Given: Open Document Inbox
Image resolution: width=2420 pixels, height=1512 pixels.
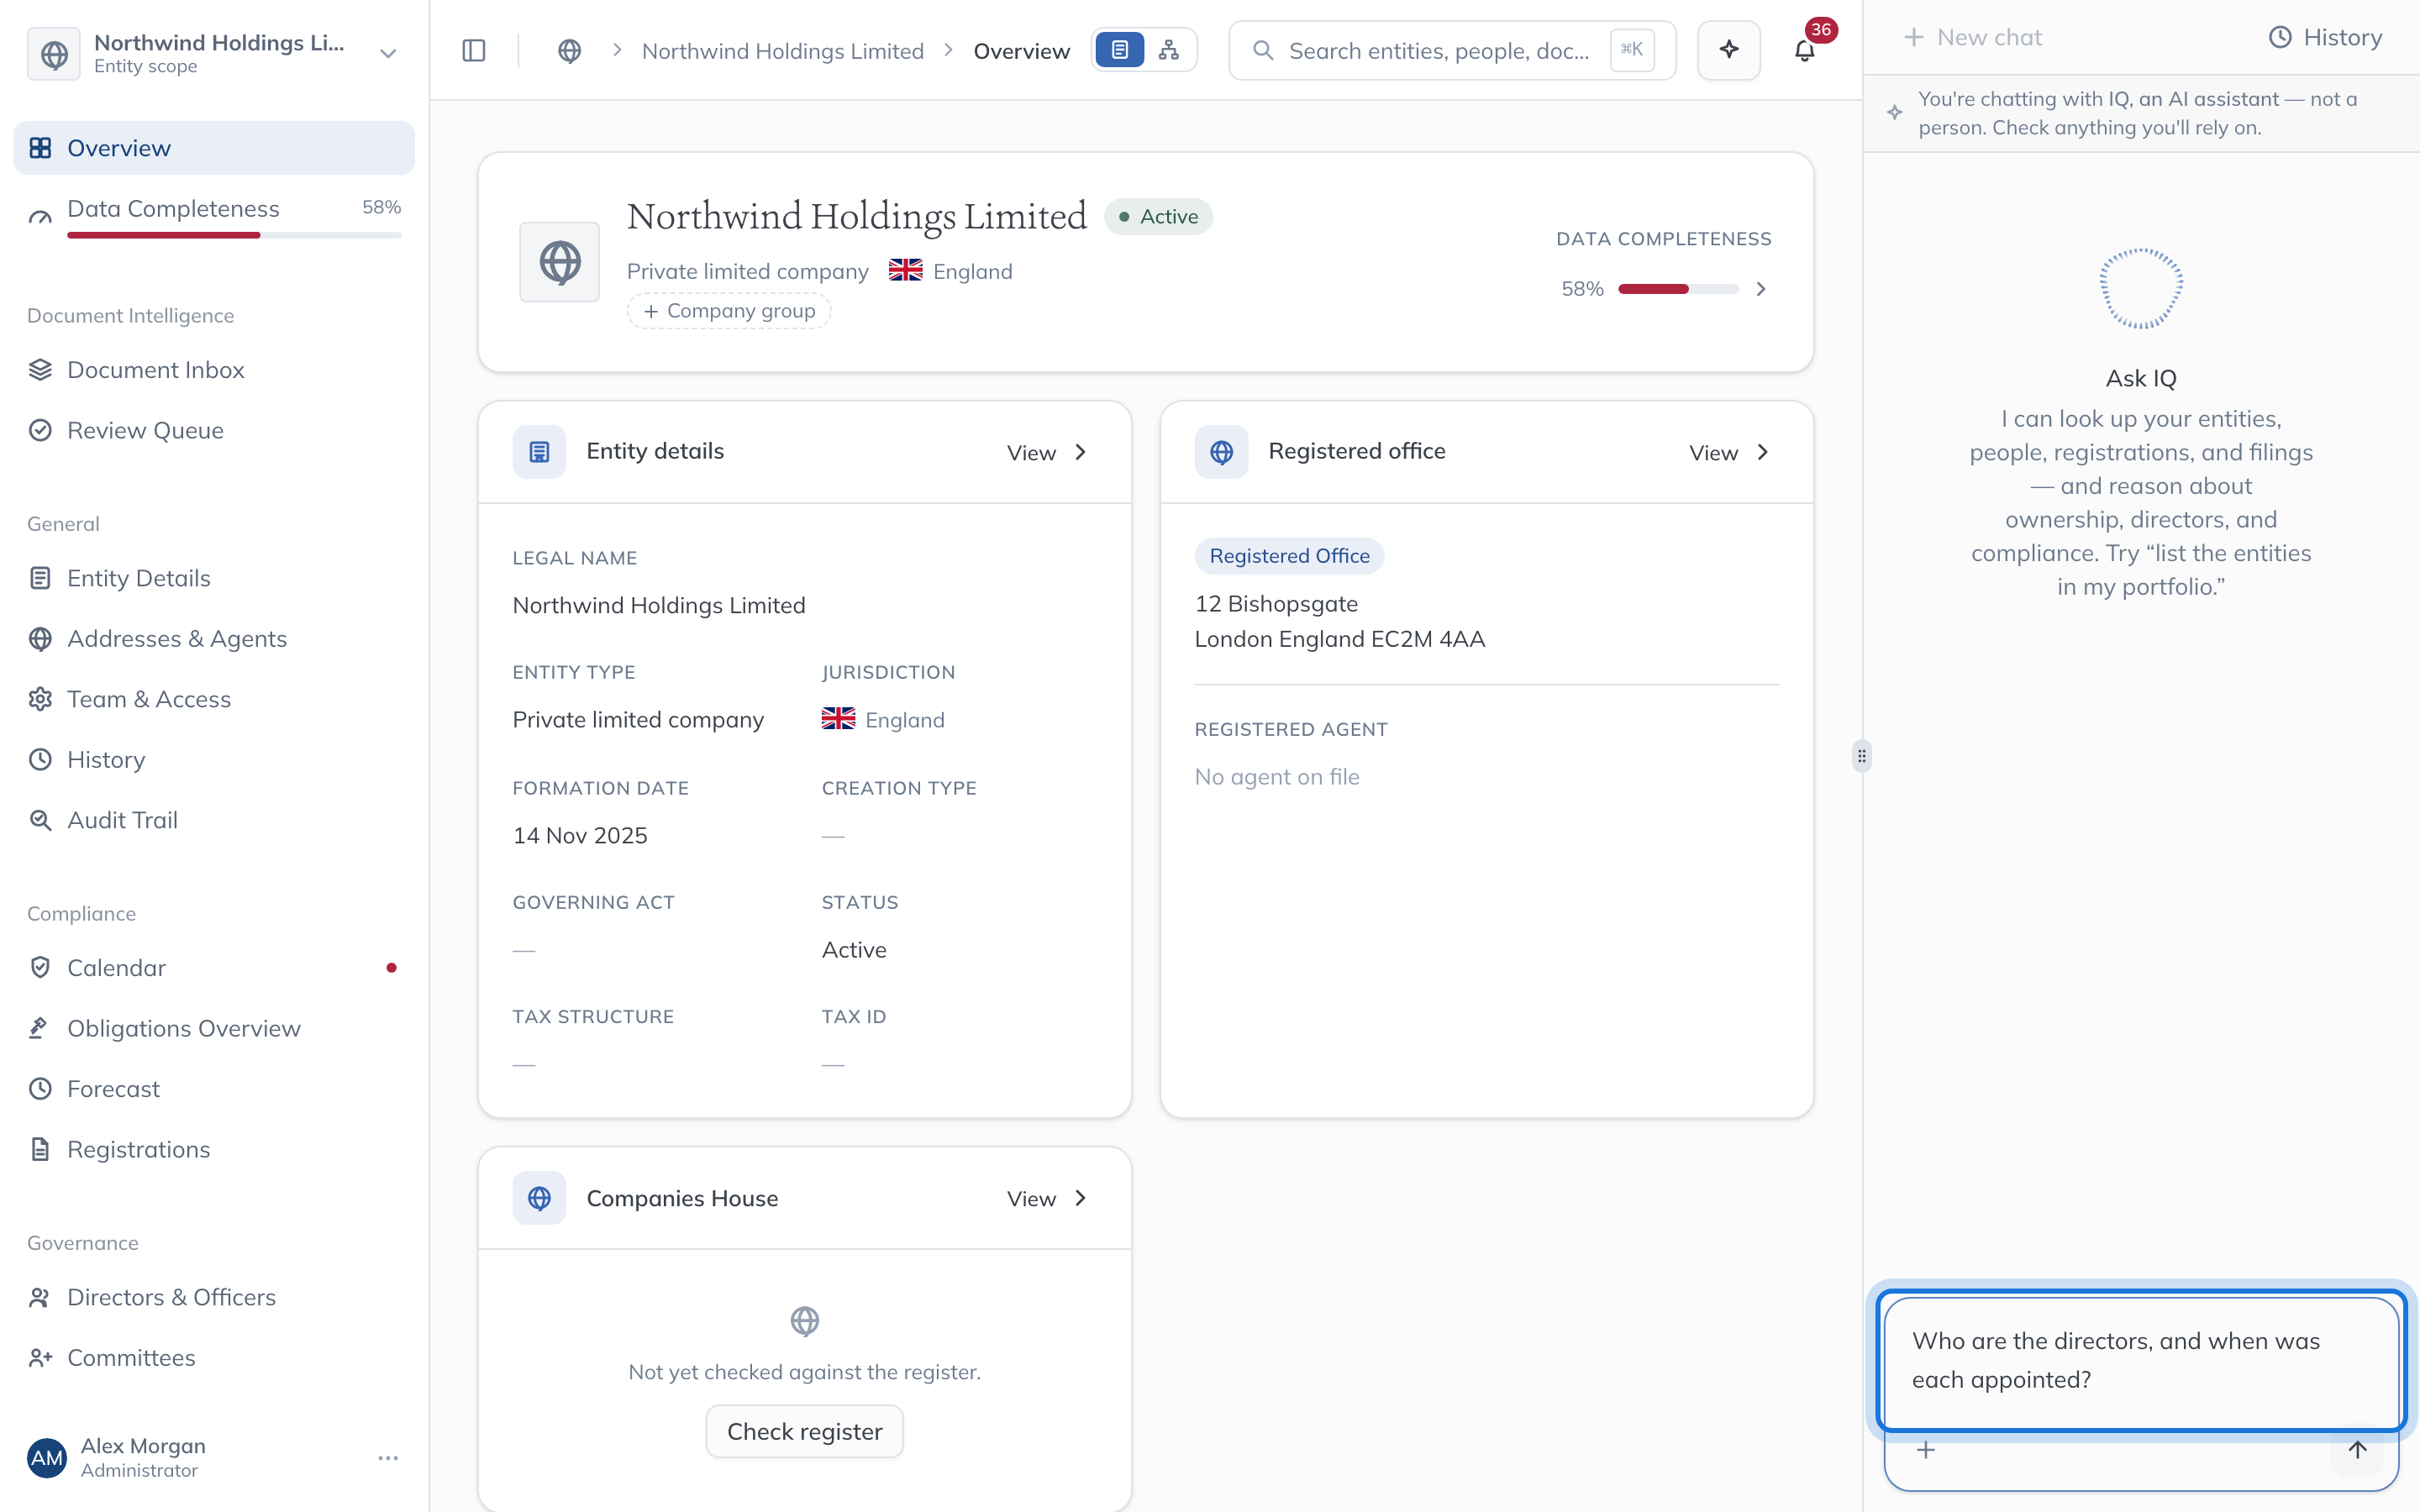Looking at the screenshot, I should coord(214,370).
